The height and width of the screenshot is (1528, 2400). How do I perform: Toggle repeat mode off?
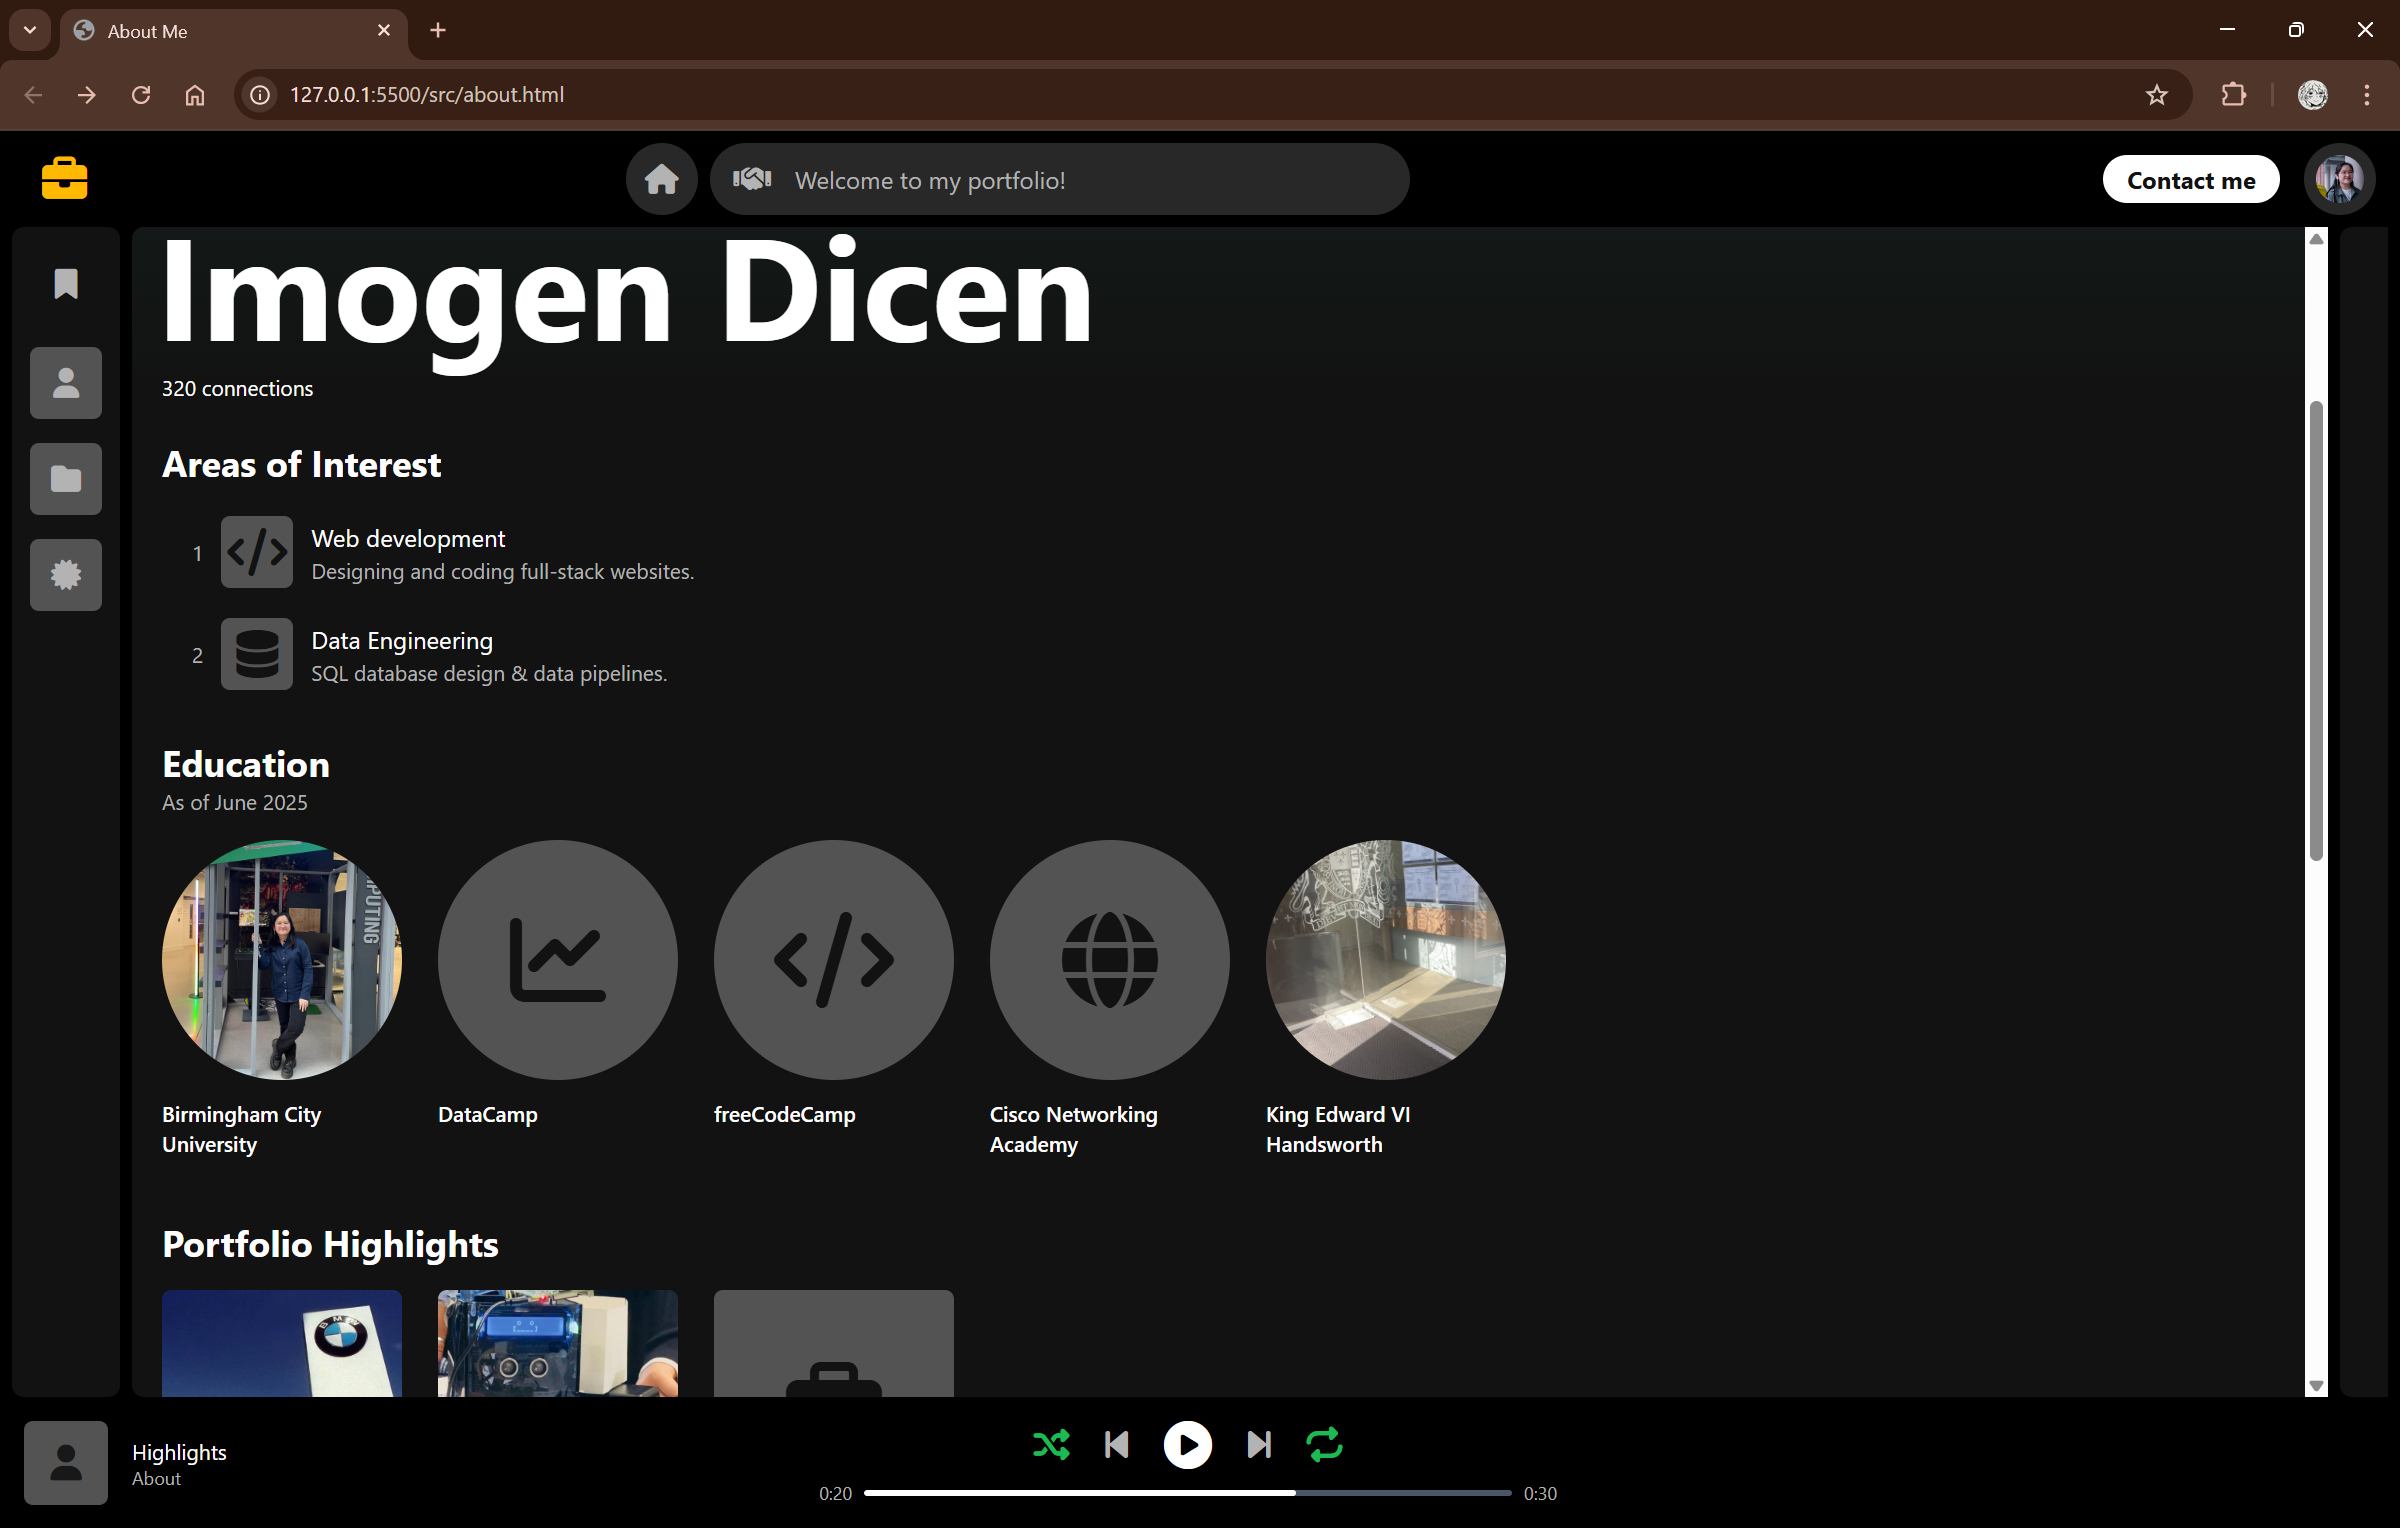pos(1325,1445)
